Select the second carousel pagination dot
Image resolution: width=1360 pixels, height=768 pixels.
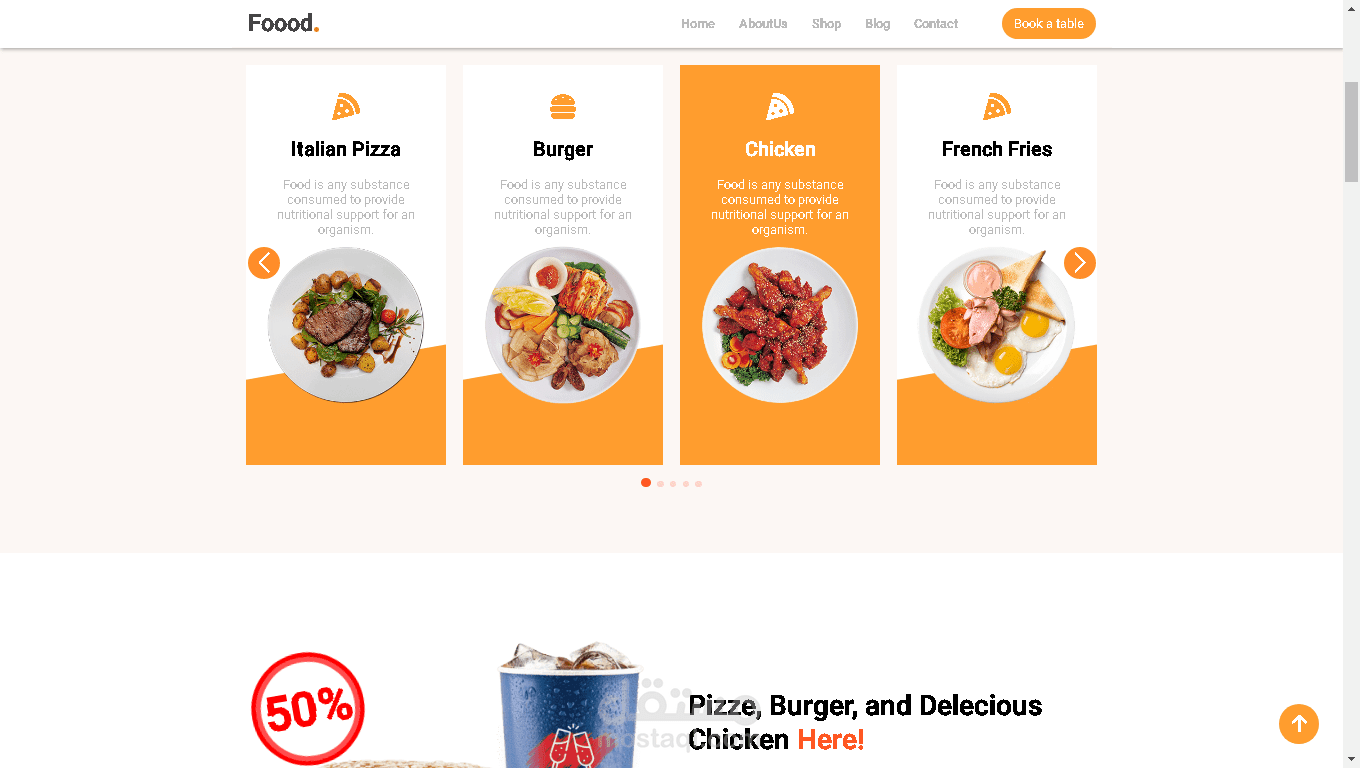coord(660,484)
